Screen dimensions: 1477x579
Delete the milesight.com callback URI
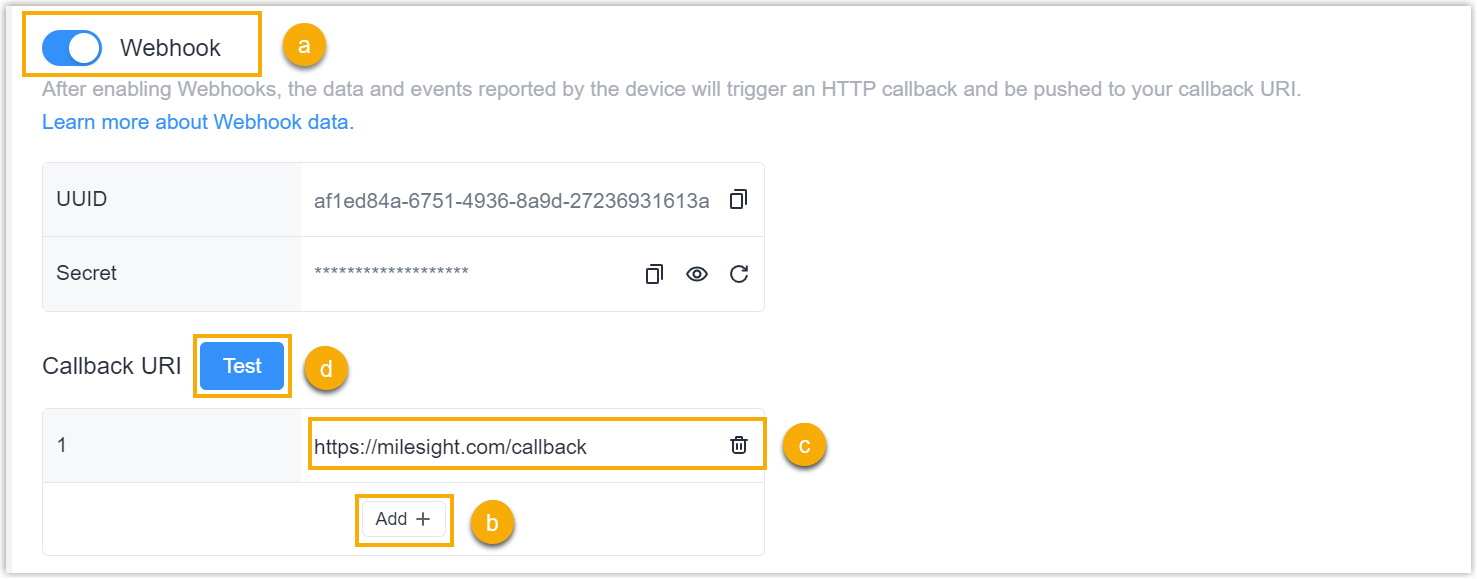(x=739, y=445)
